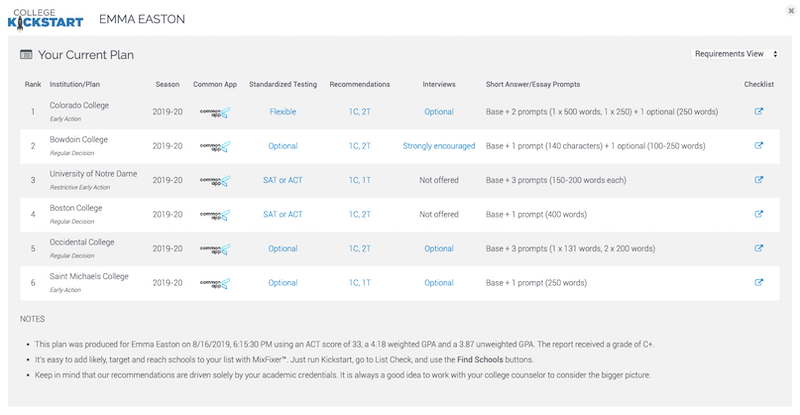Open checklist link icon for Saint Michaels College
This screenshot has height=415, width=800.
click(759, 282)
